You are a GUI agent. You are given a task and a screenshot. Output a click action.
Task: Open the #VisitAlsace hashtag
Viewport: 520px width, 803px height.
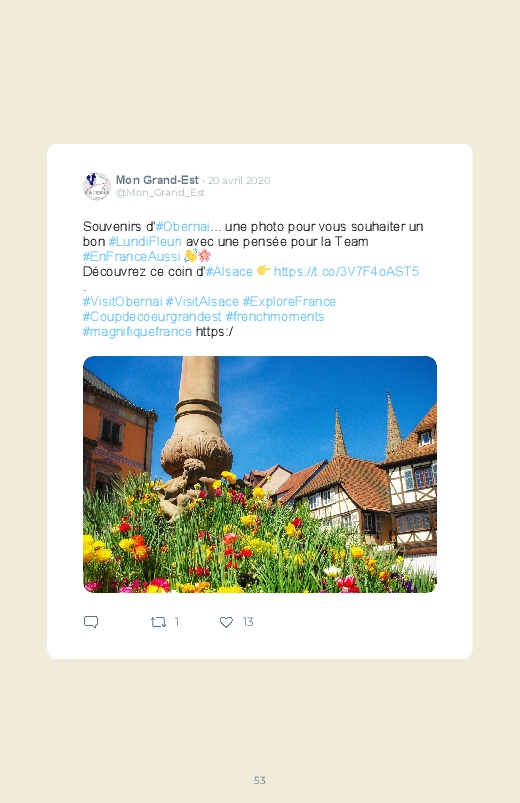[x=202, y=301]
